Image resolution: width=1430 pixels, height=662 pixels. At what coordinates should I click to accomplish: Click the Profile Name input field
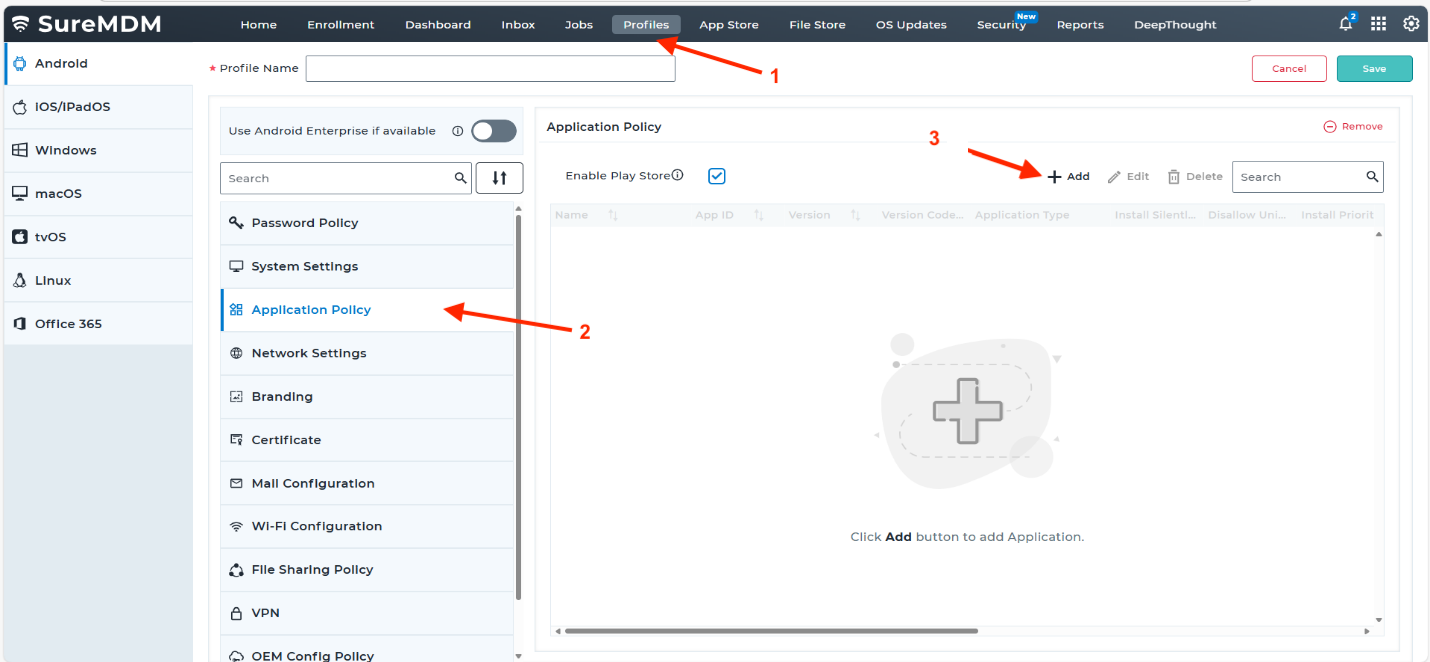pos(490,69)
